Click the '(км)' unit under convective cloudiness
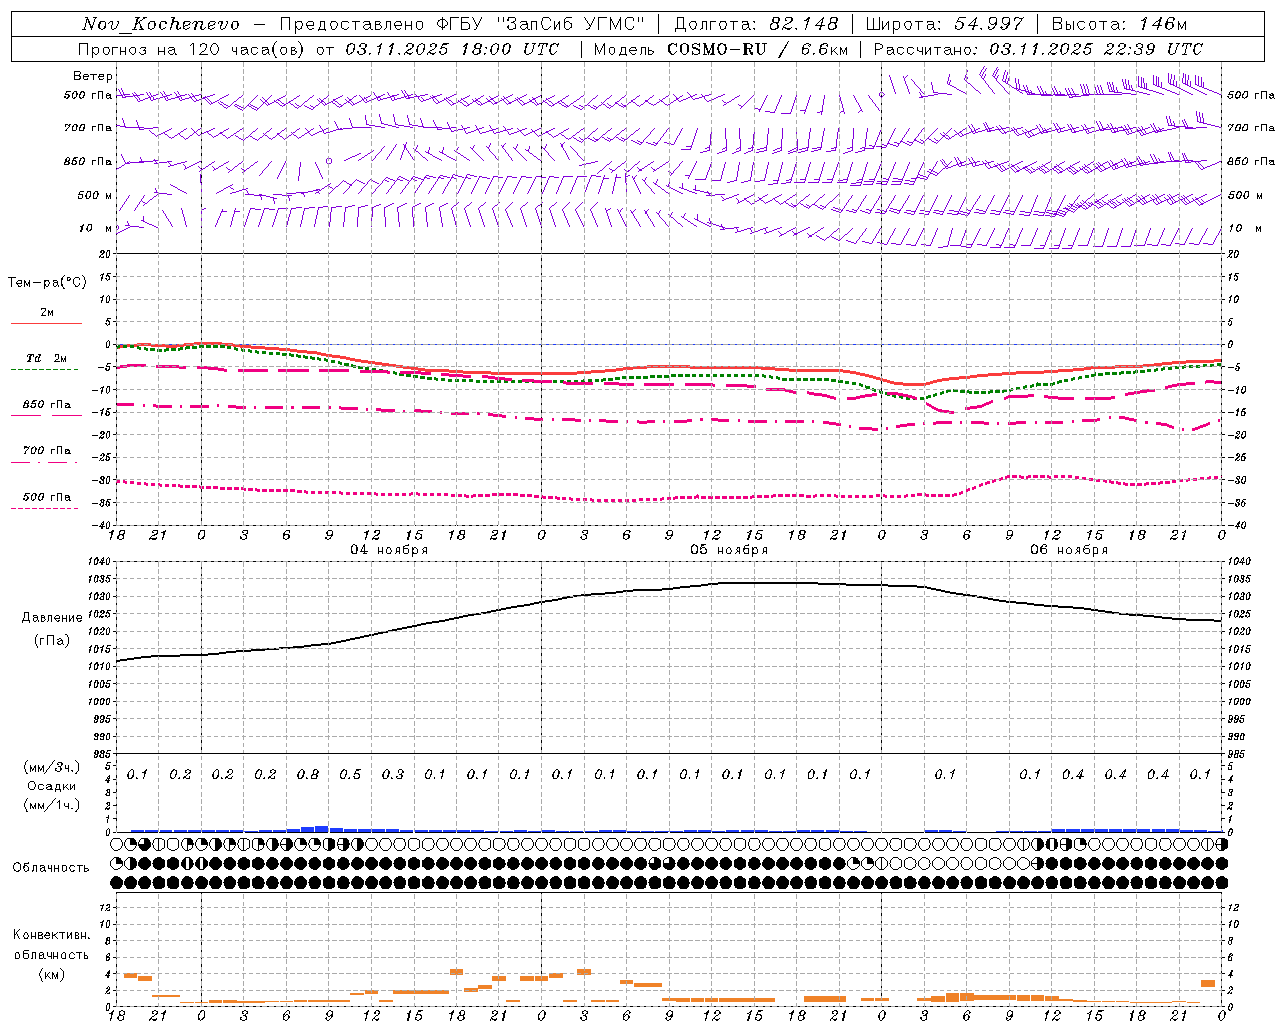Screen dimensions: 1280x1024 [52, 974]
